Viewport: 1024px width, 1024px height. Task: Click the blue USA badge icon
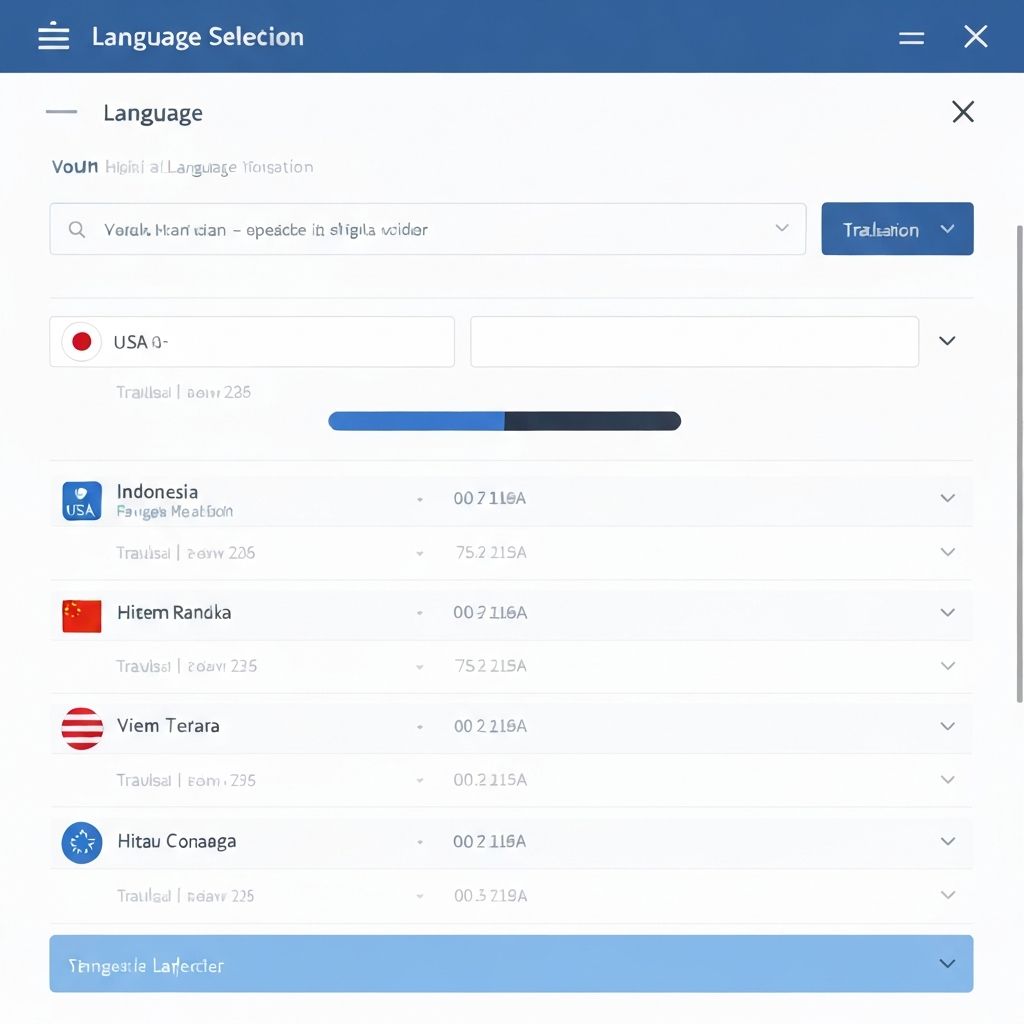(81, 501)
